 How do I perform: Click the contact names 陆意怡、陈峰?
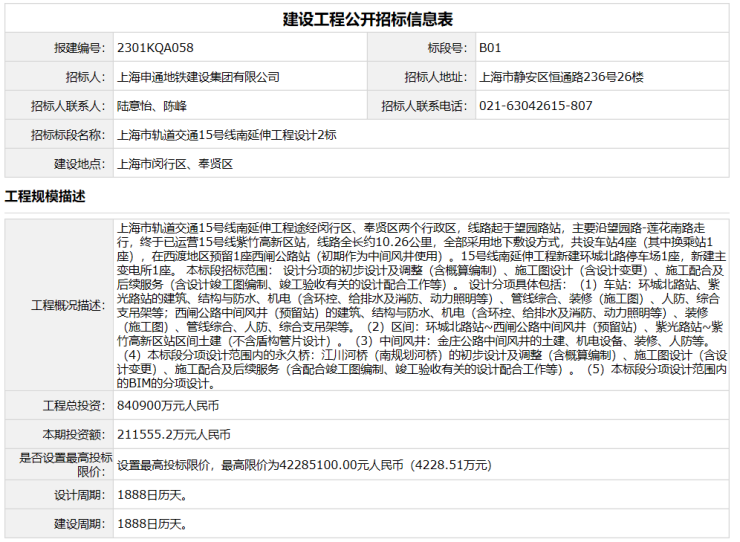tap(151, 106)
